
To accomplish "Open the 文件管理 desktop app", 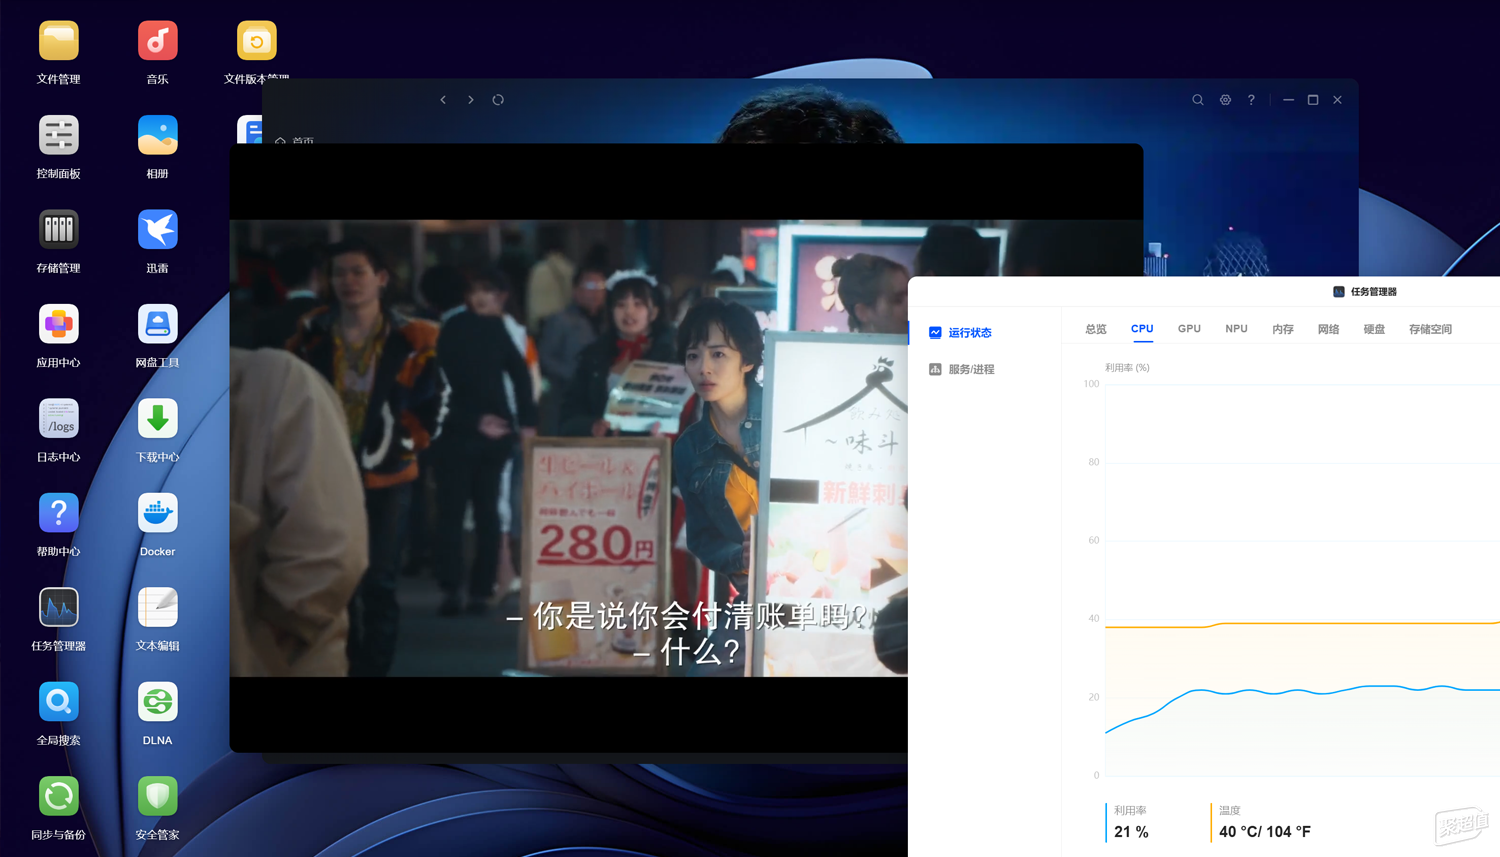I will (58, 41).
